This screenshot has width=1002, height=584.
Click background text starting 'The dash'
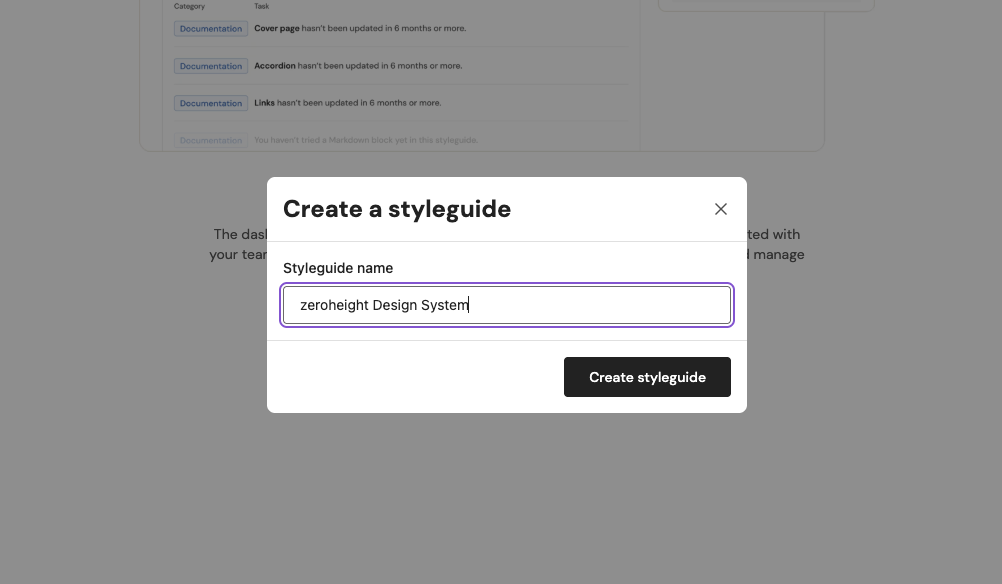(239, 234)
